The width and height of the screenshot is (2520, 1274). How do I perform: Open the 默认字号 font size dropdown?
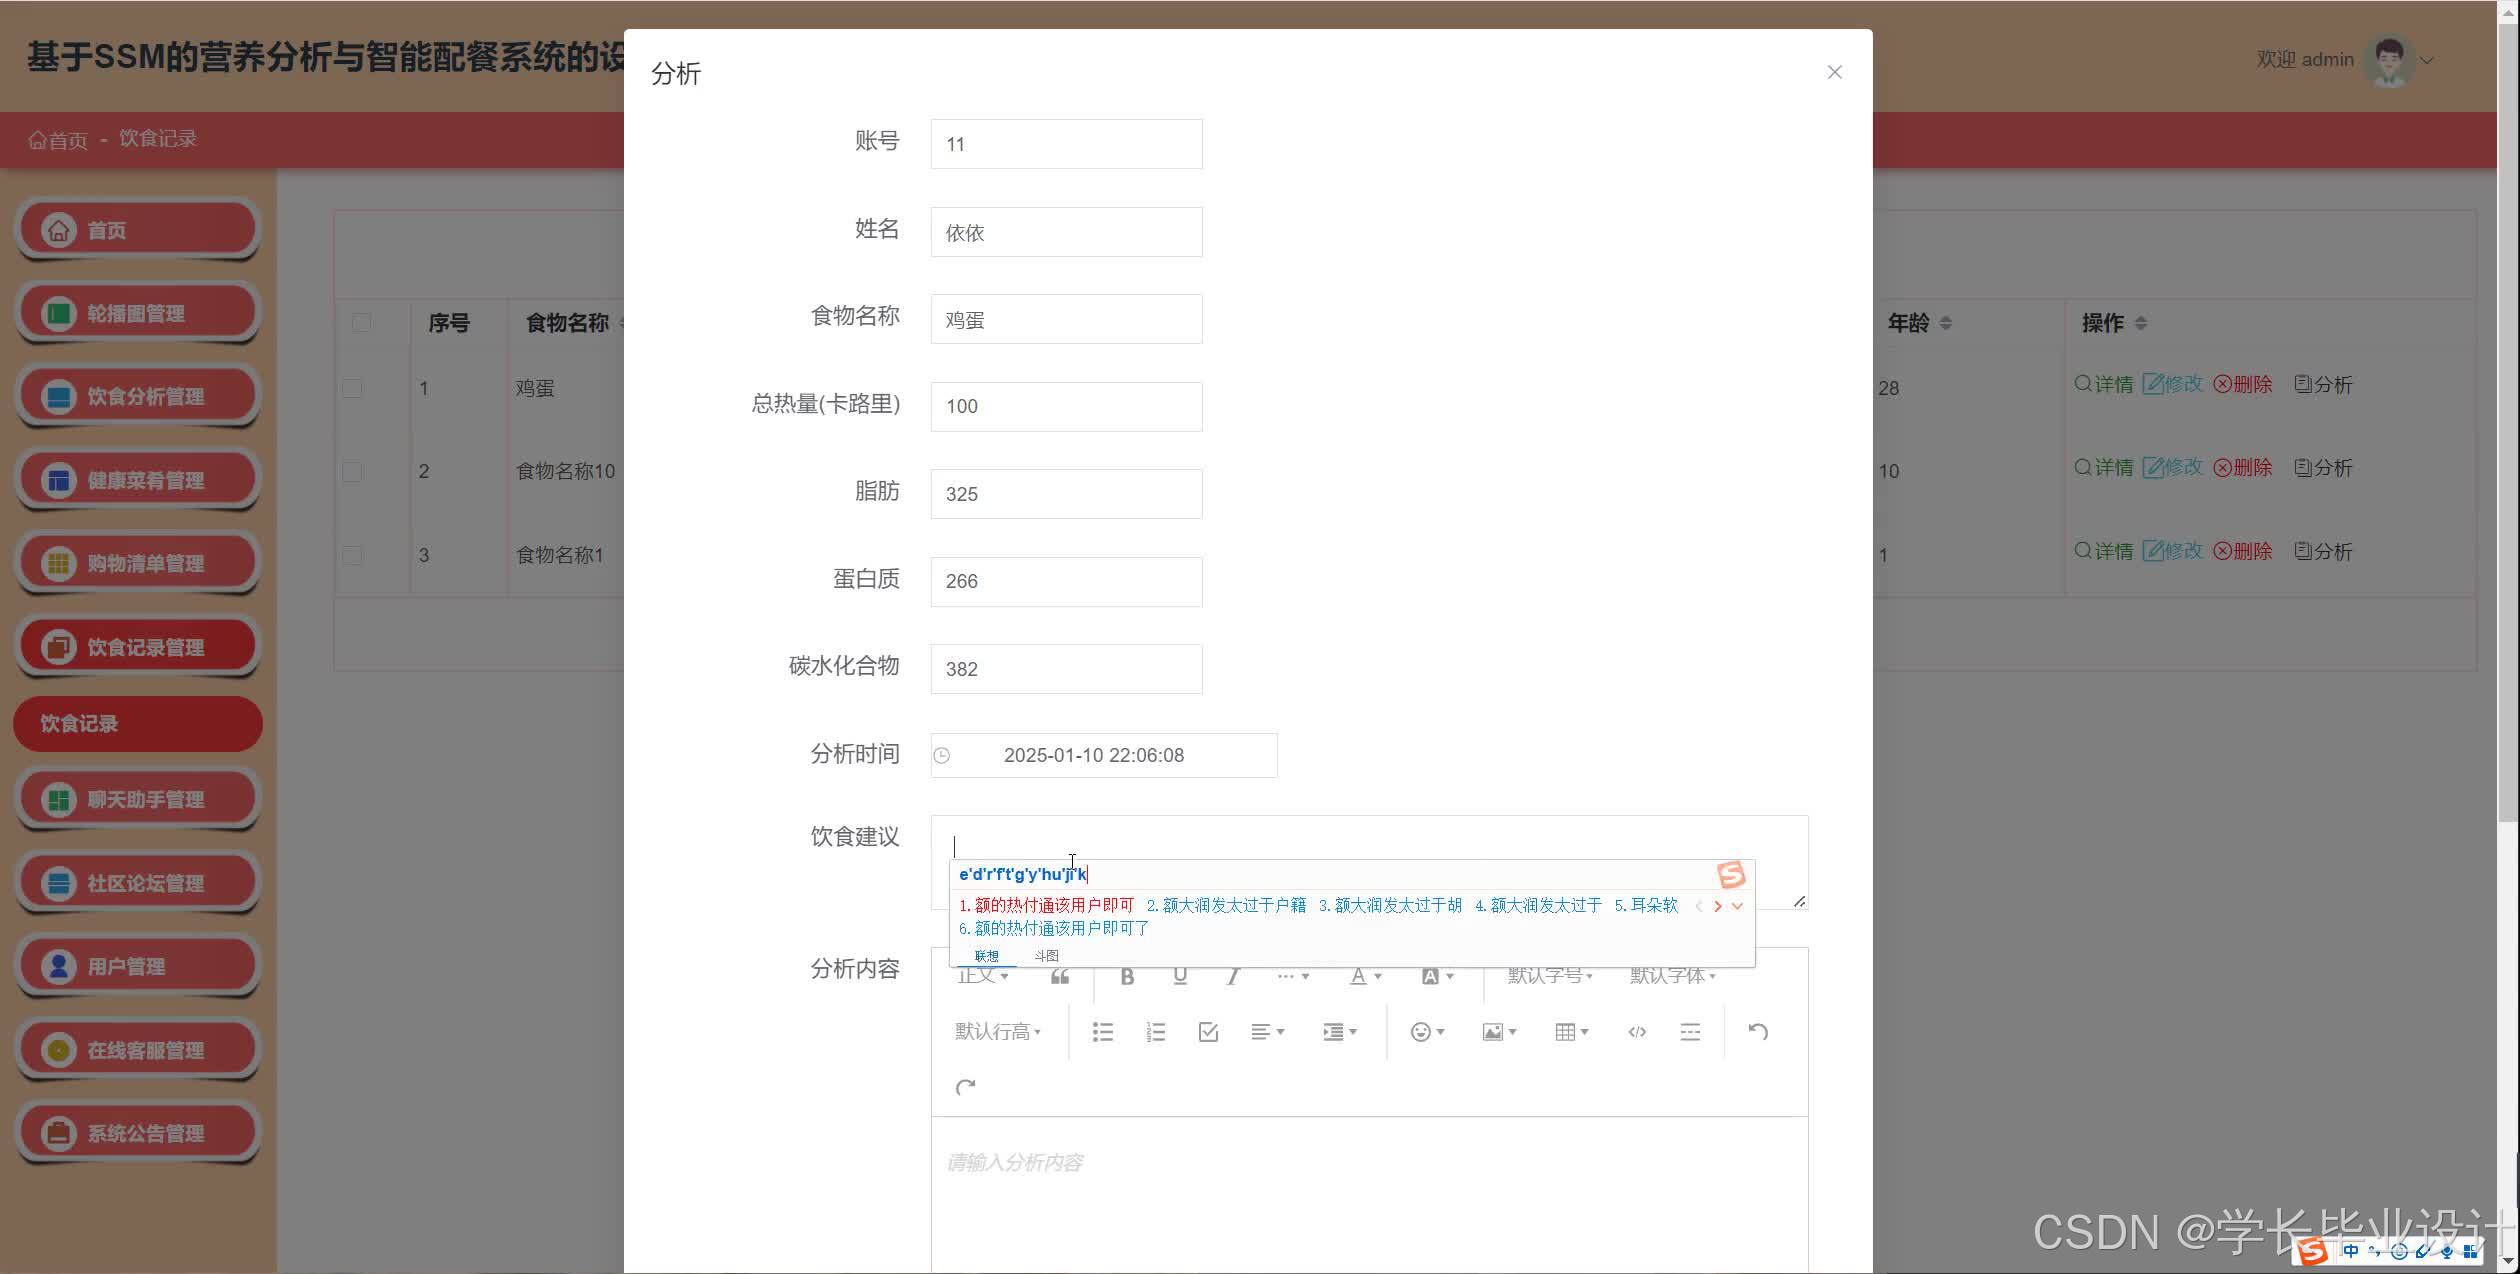pos(1550,976)
